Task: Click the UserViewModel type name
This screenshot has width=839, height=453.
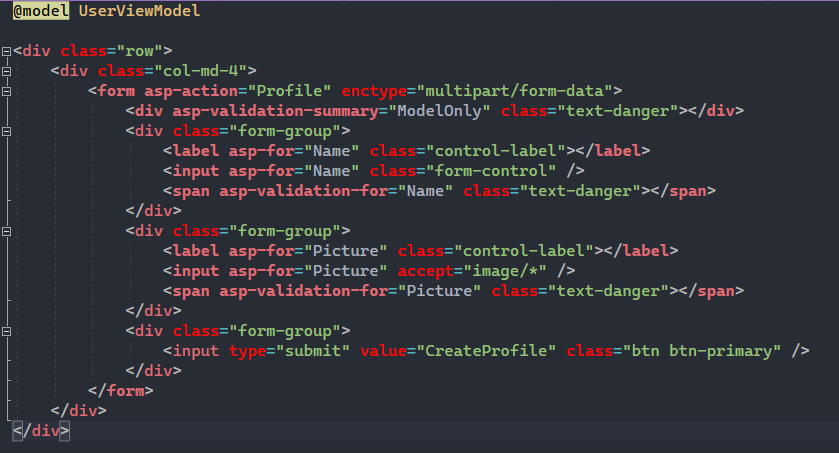Action: pyautogui.click(x=139, y=11)
